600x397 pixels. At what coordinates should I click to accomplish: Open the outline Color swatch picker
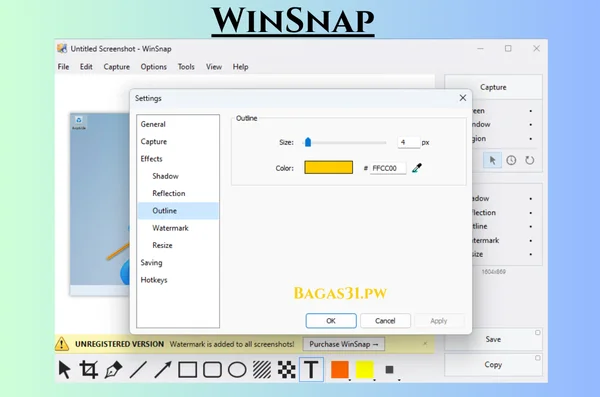tap(328, 167)
